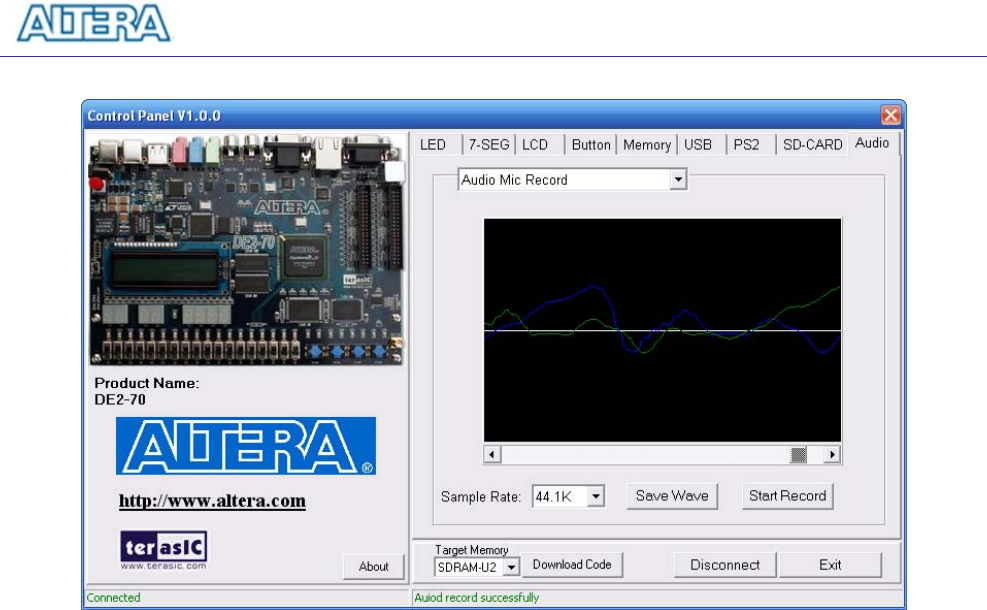Select the LCD tab

(x=535, y=145)
